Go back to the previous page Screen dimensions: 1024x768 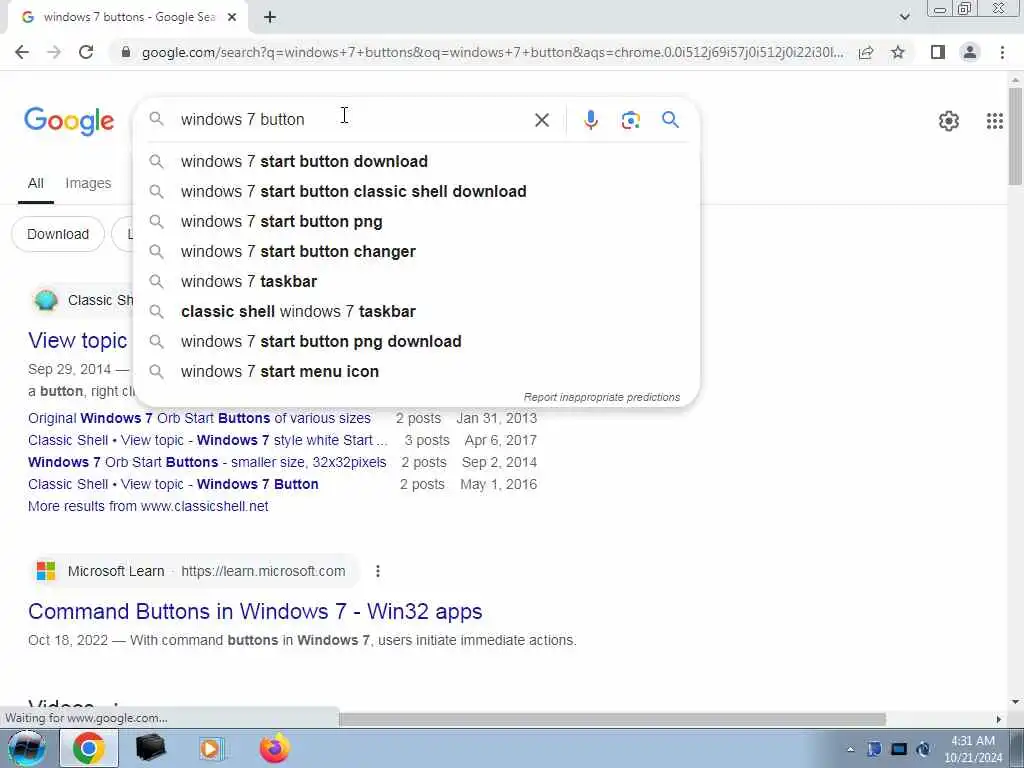coord(22,52)
